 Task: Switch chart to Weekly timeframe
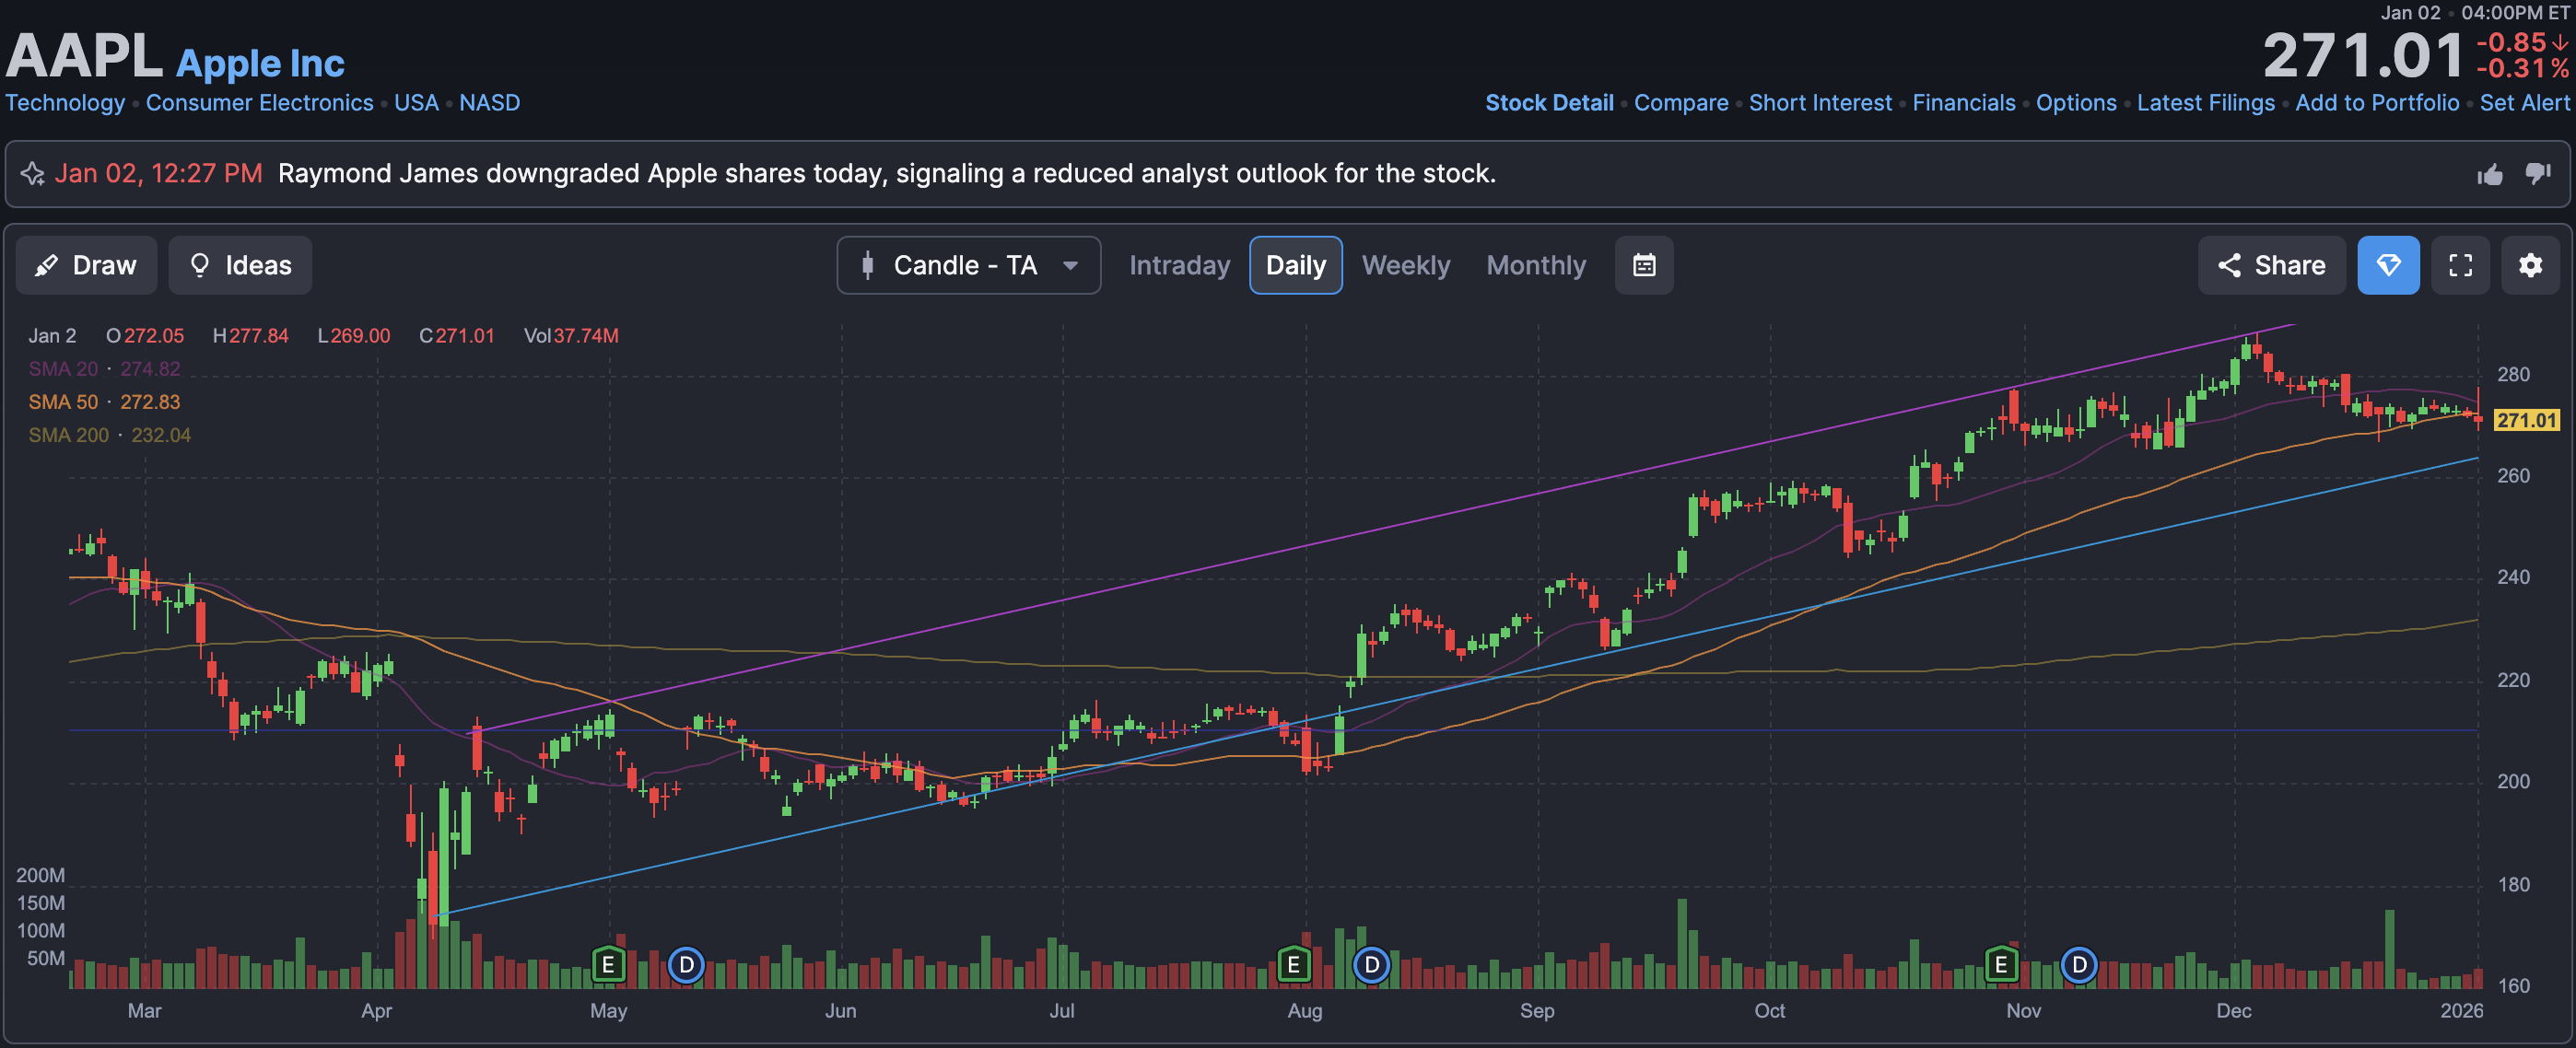point(1405,265)
